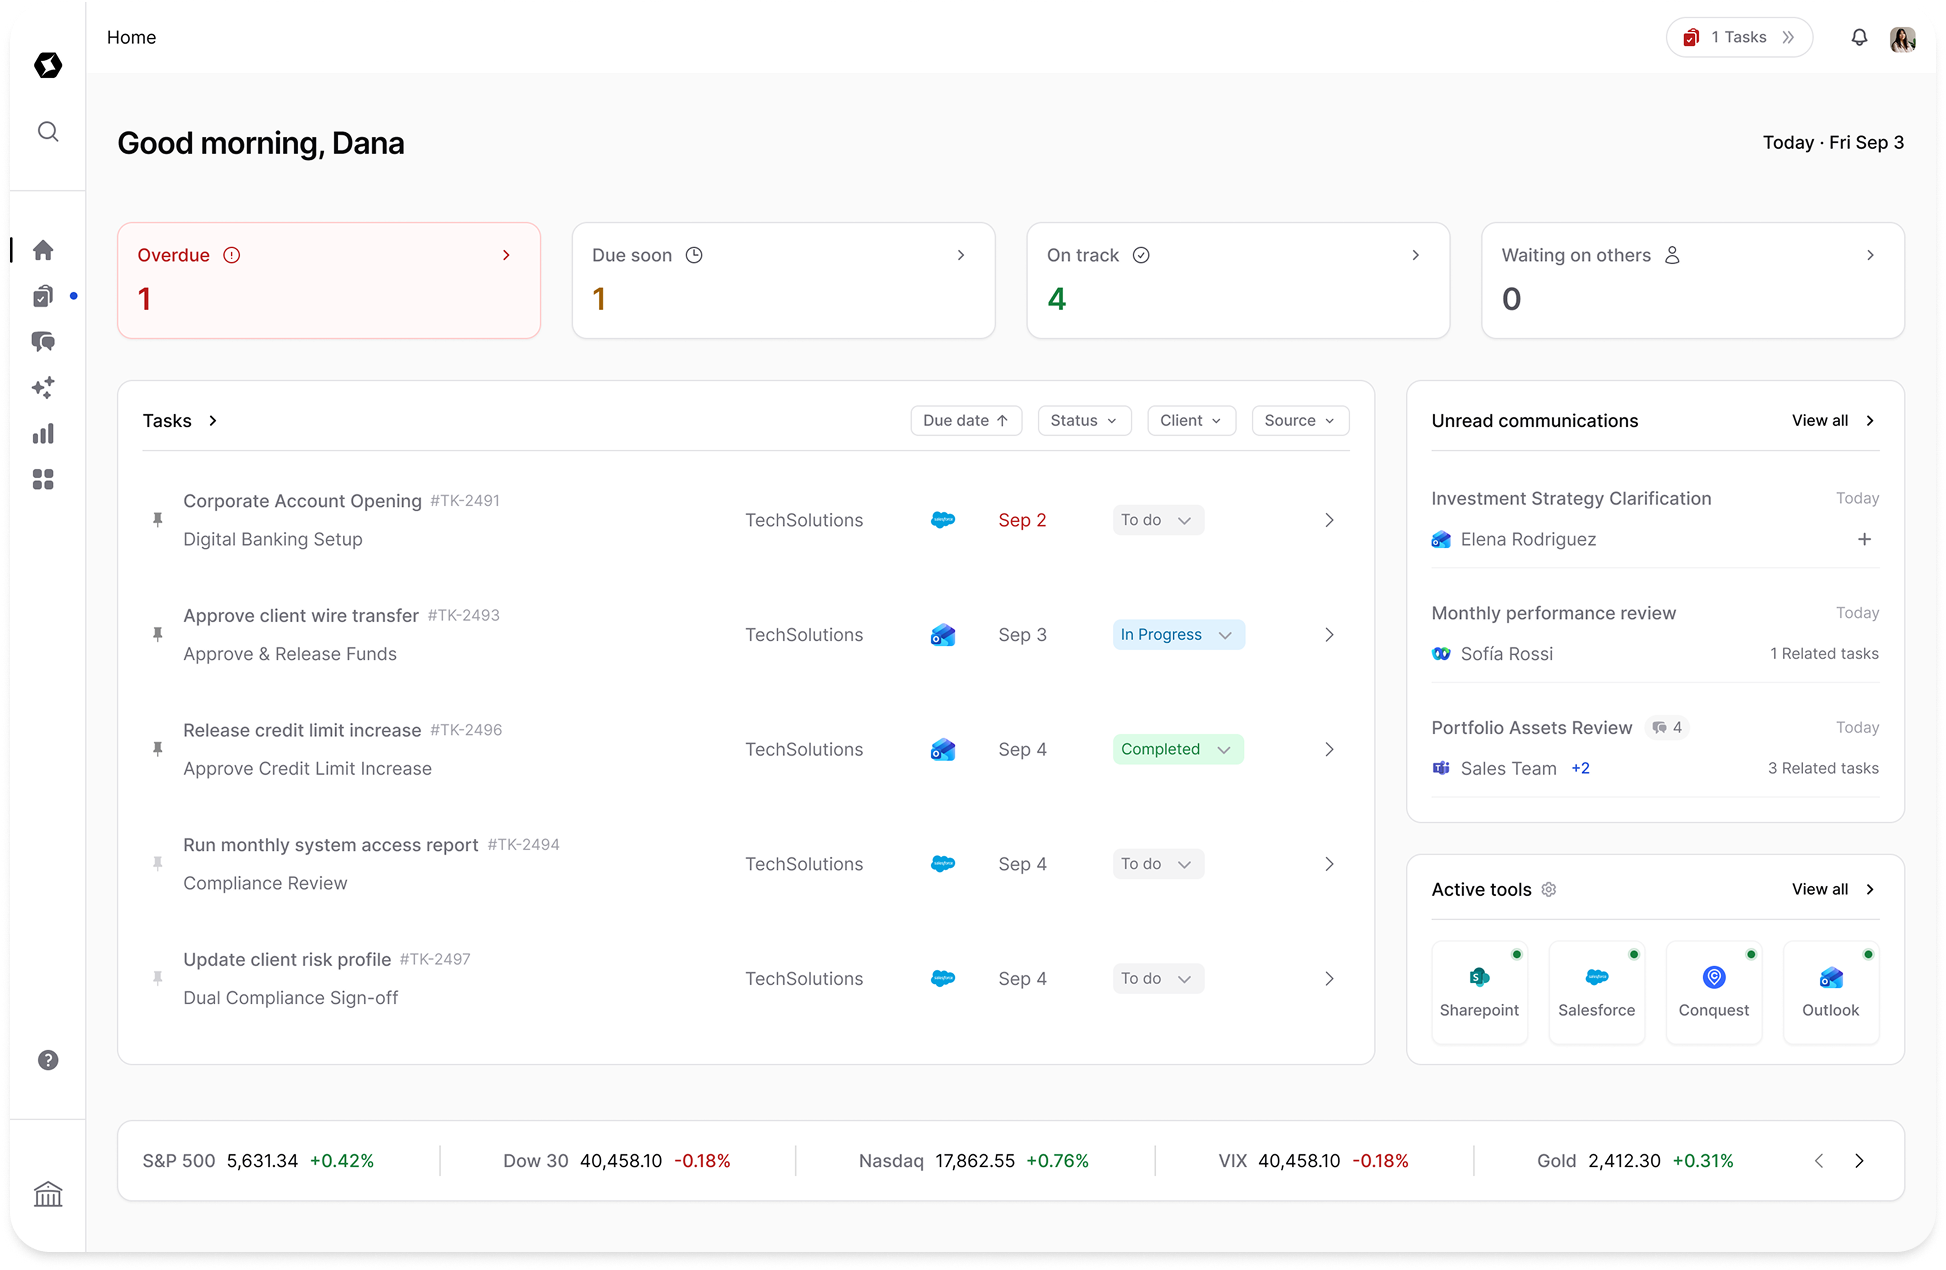Open the Due soon summary card
The height and width of the screenshot is (1270, 1946).
tap(783, 280)
